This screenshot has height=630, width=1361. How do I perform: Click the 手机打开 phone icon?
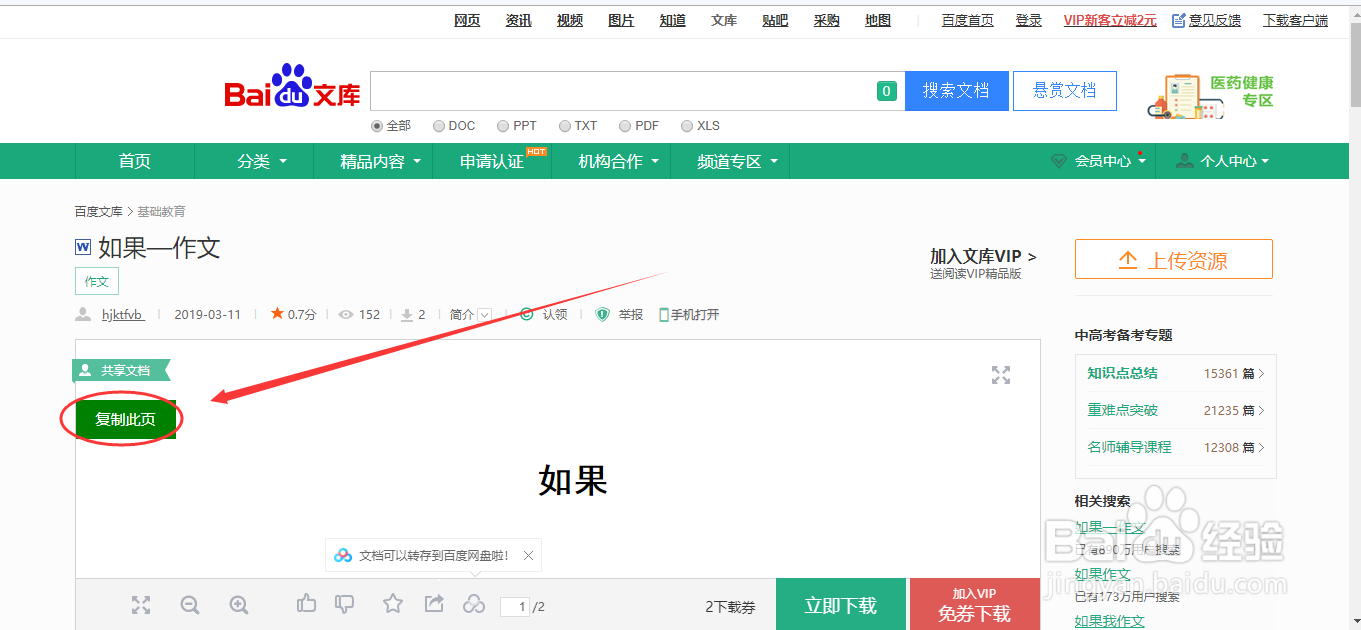[x=664, y=315]
